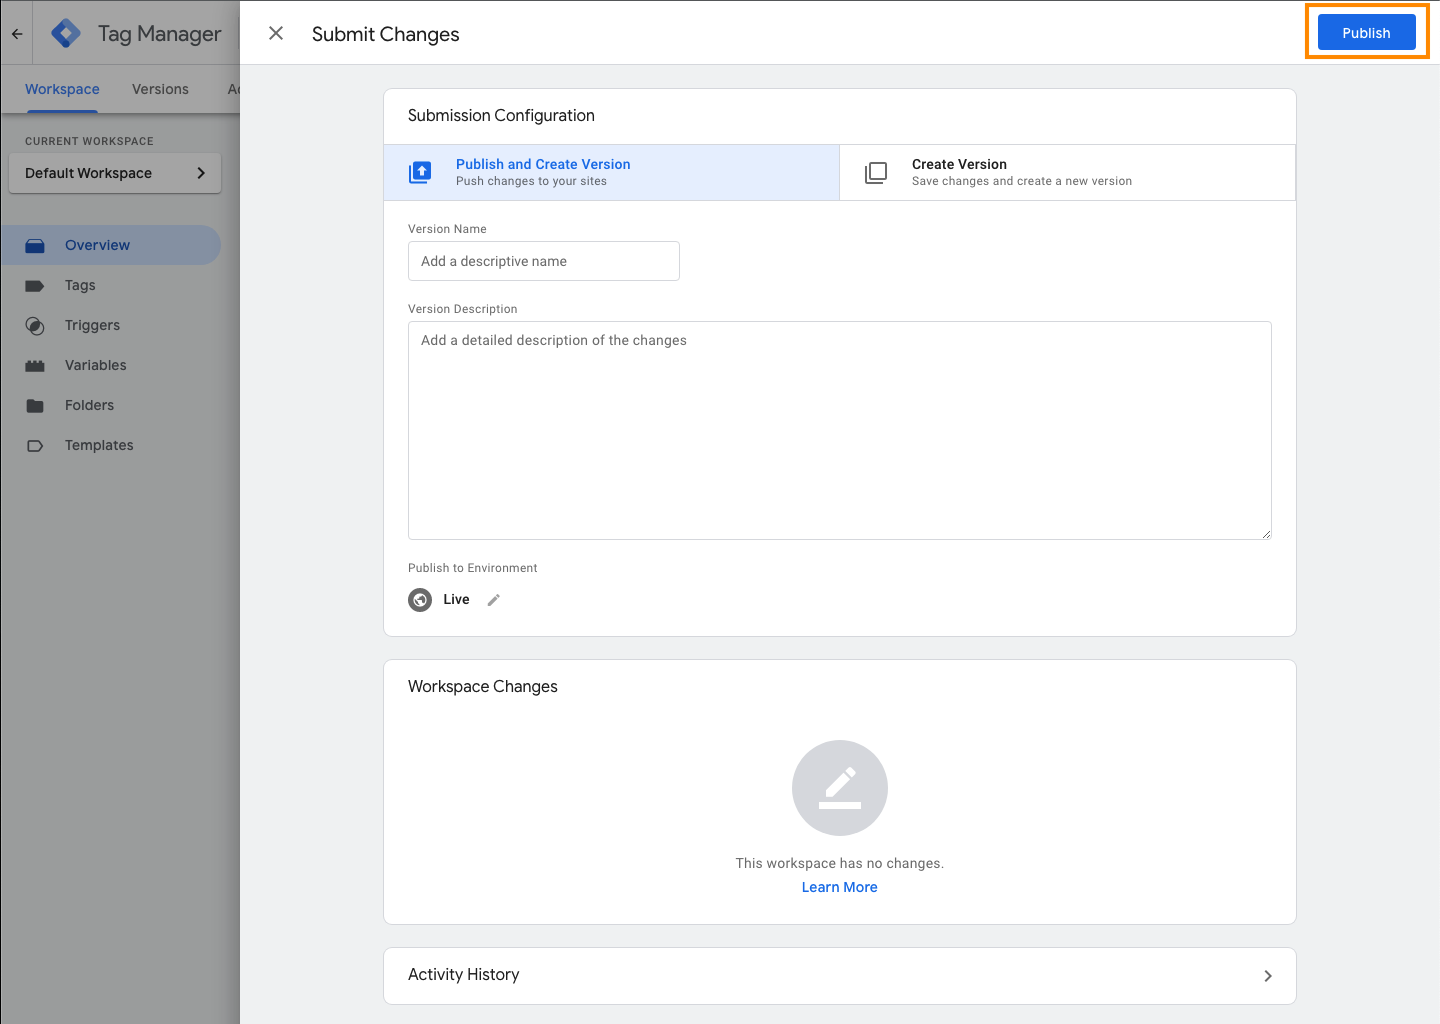Click the Create Version copy icon
The image size is (1440, 1024).
[x=876, y=173]
